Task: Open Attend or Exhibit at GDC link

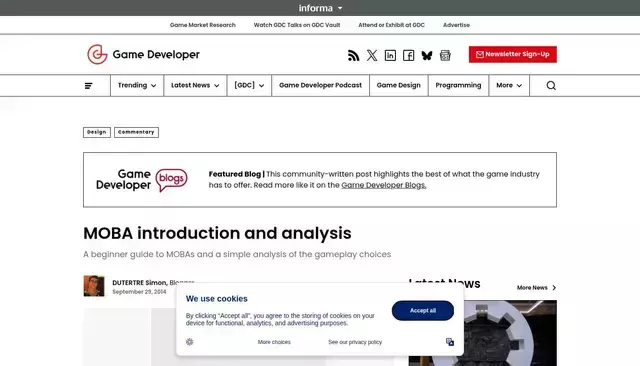Action: pyautogui.click(x=391, y=25)
